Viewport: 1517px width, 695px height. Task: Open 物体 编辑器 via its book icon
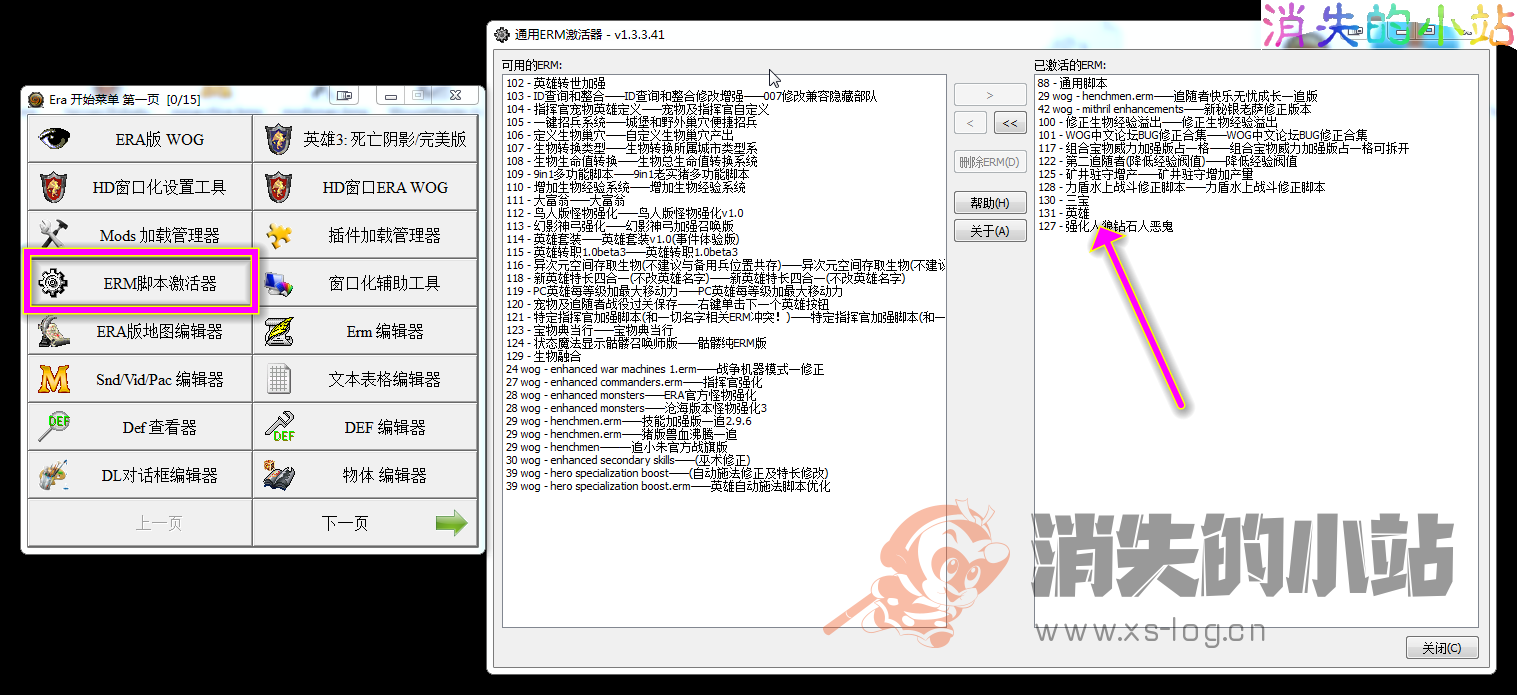279,475
